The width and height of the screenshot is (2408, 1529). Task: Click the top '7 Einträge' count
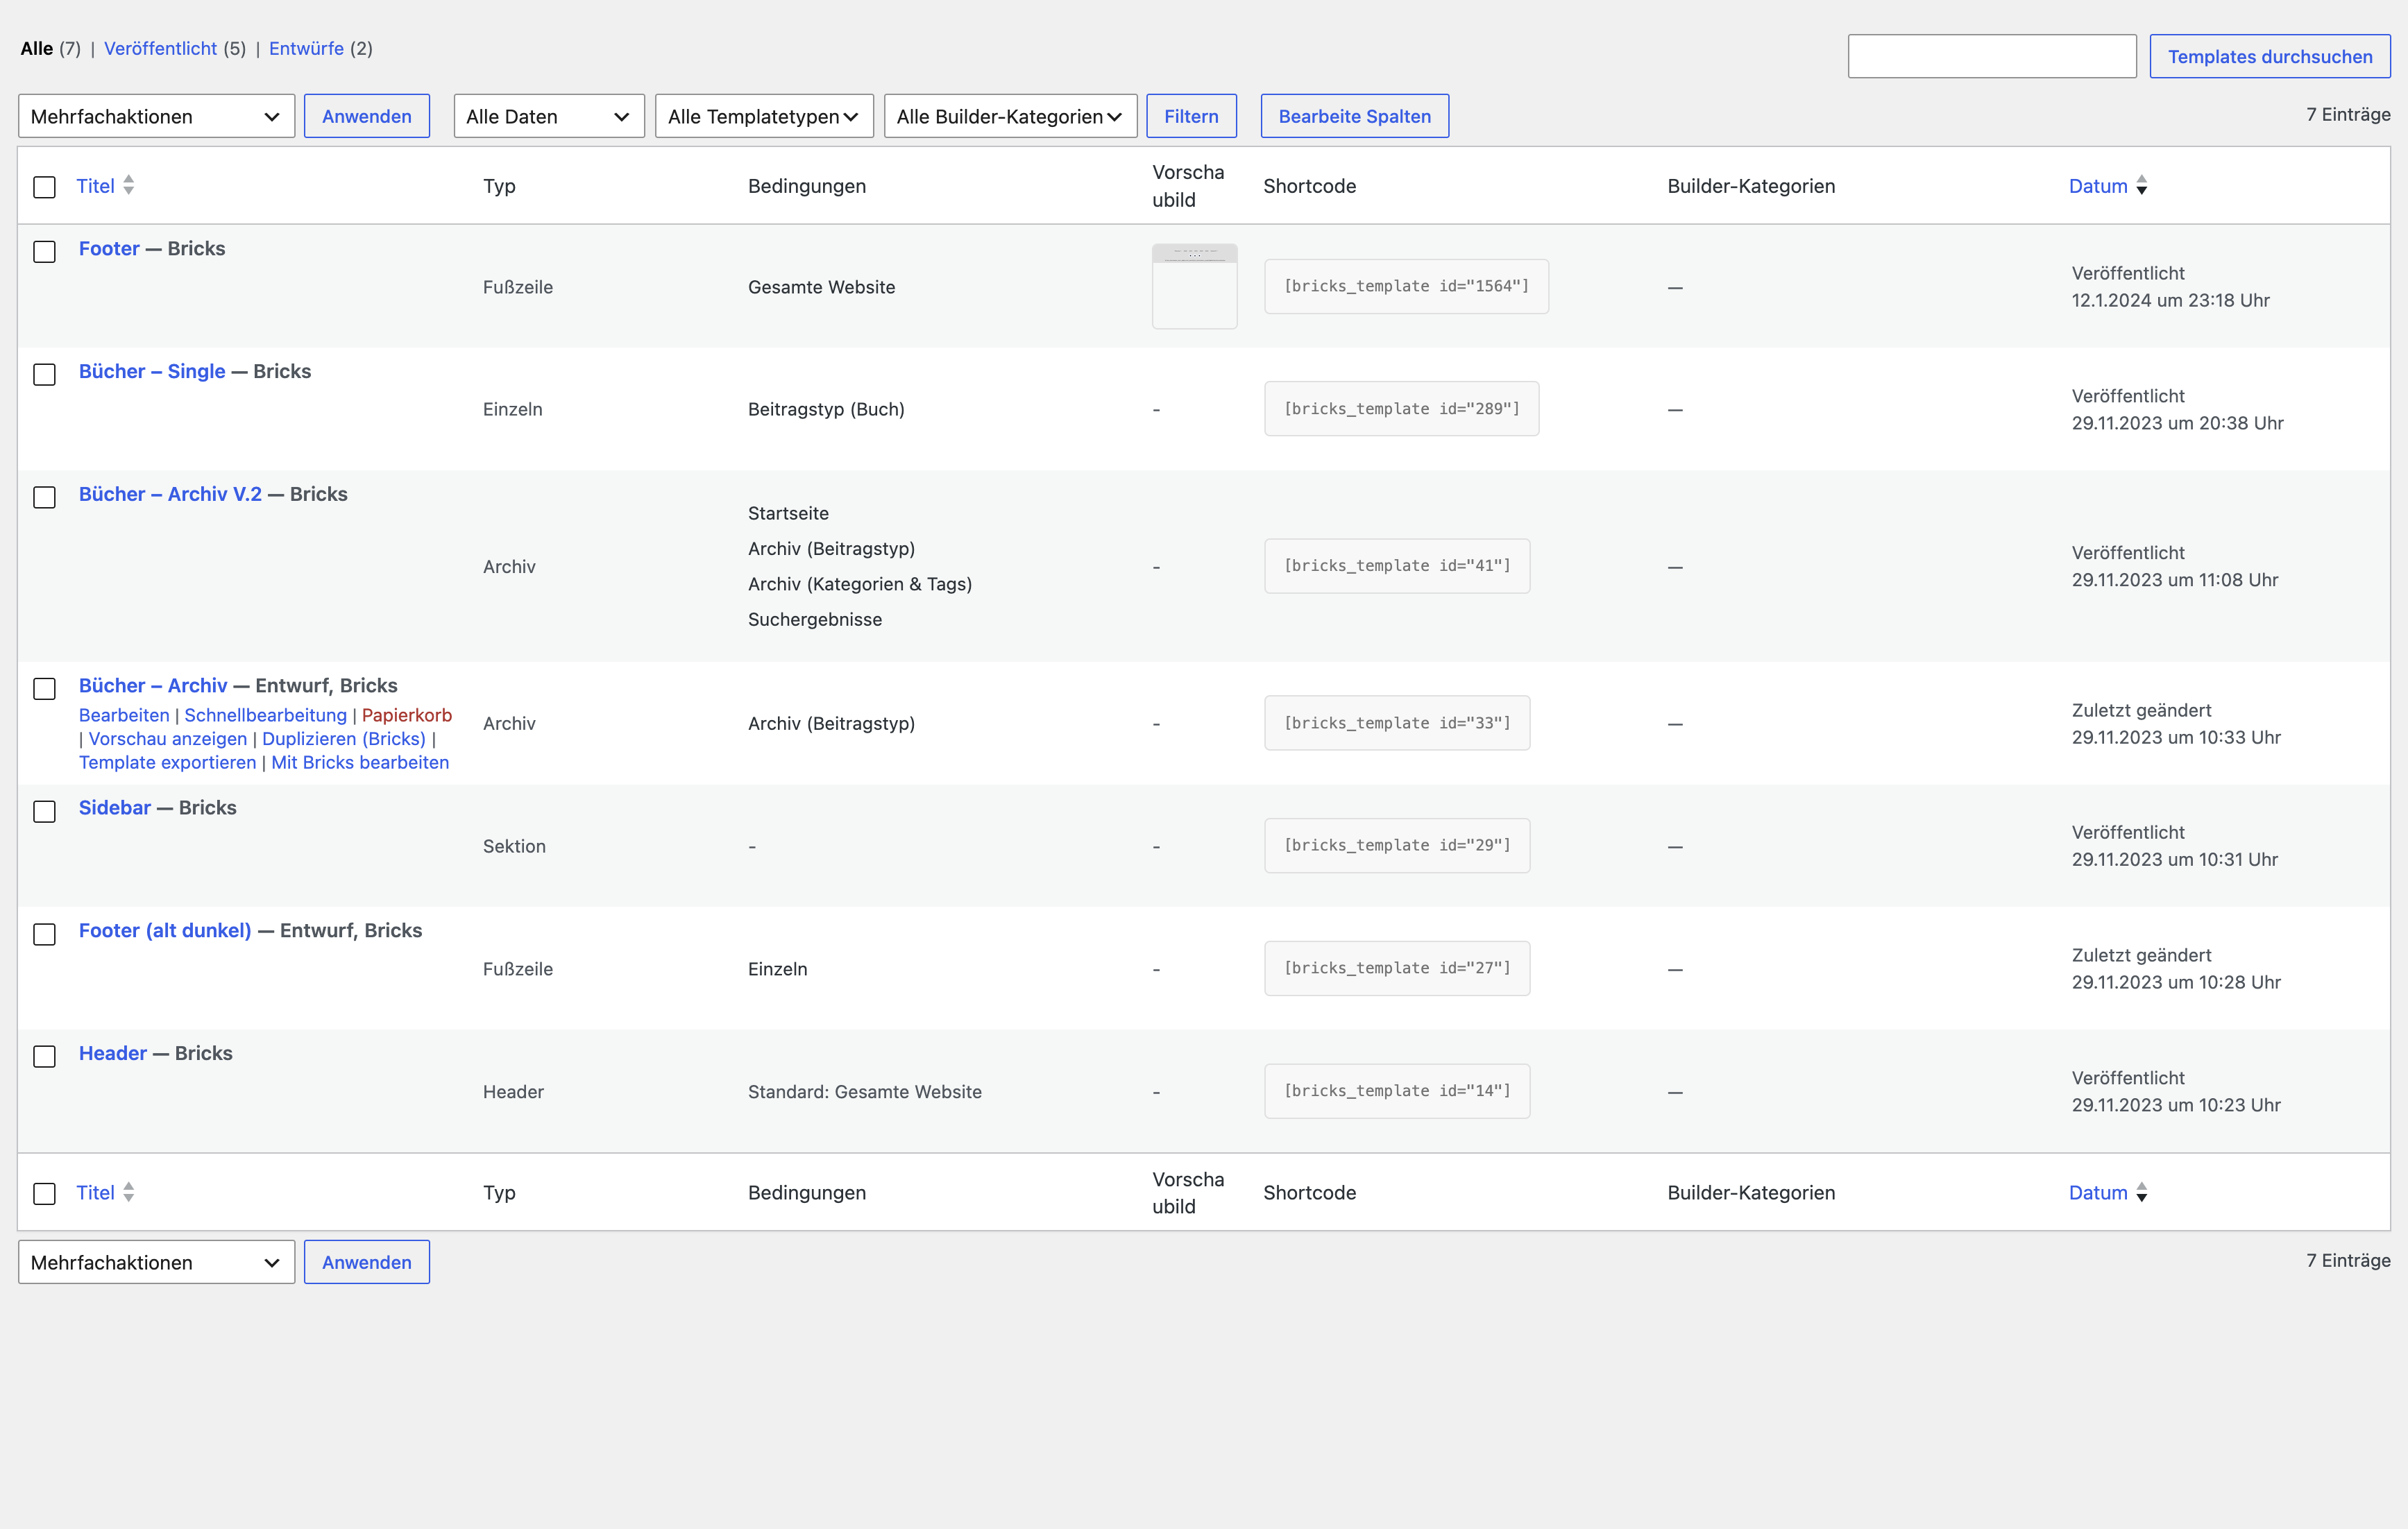2348,114
